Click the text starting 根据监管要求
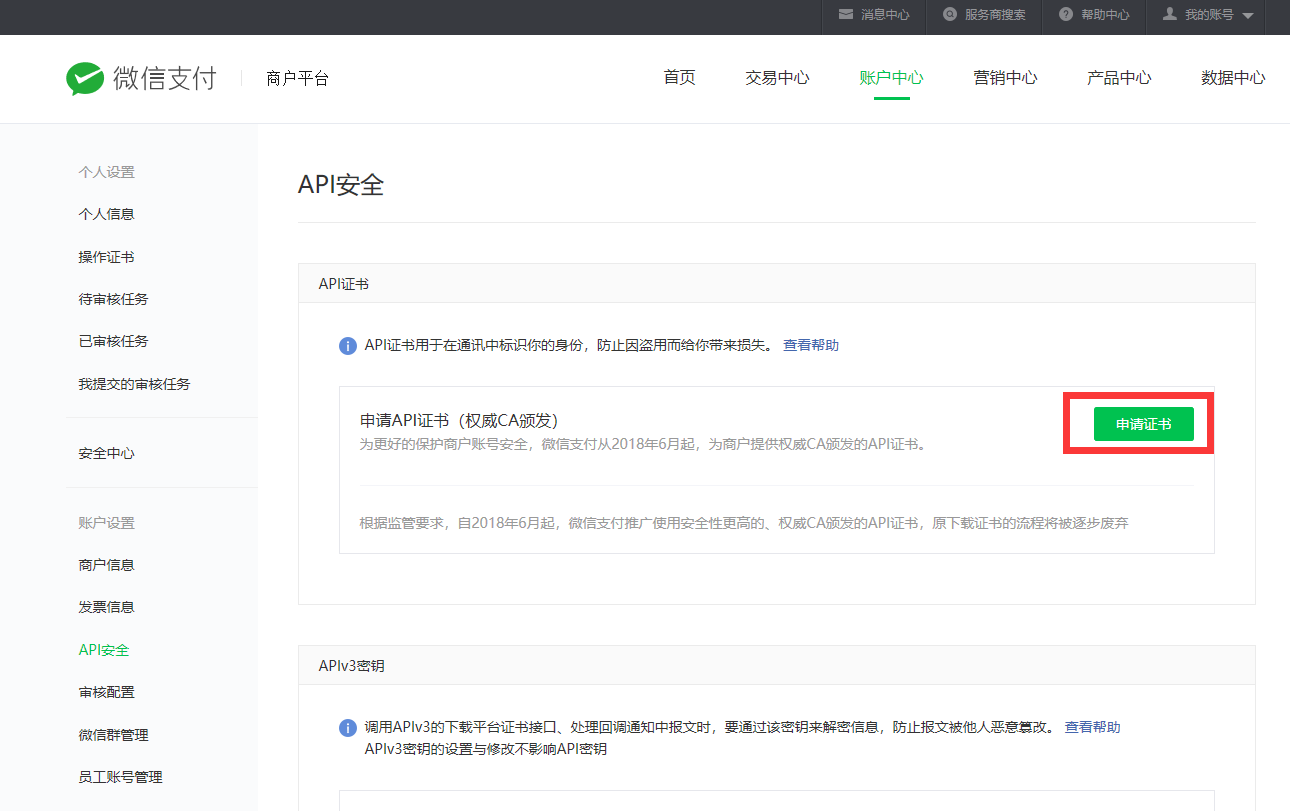This screenshot has width=1290, height=811. [744, 523]
